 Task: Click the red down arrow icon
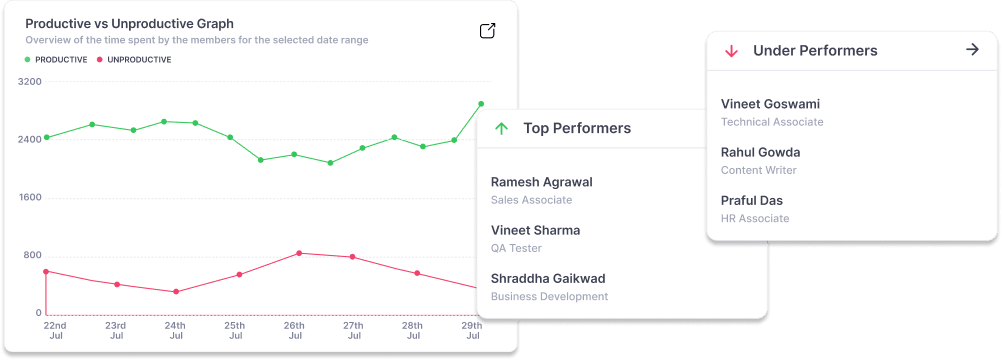[732, 52]
